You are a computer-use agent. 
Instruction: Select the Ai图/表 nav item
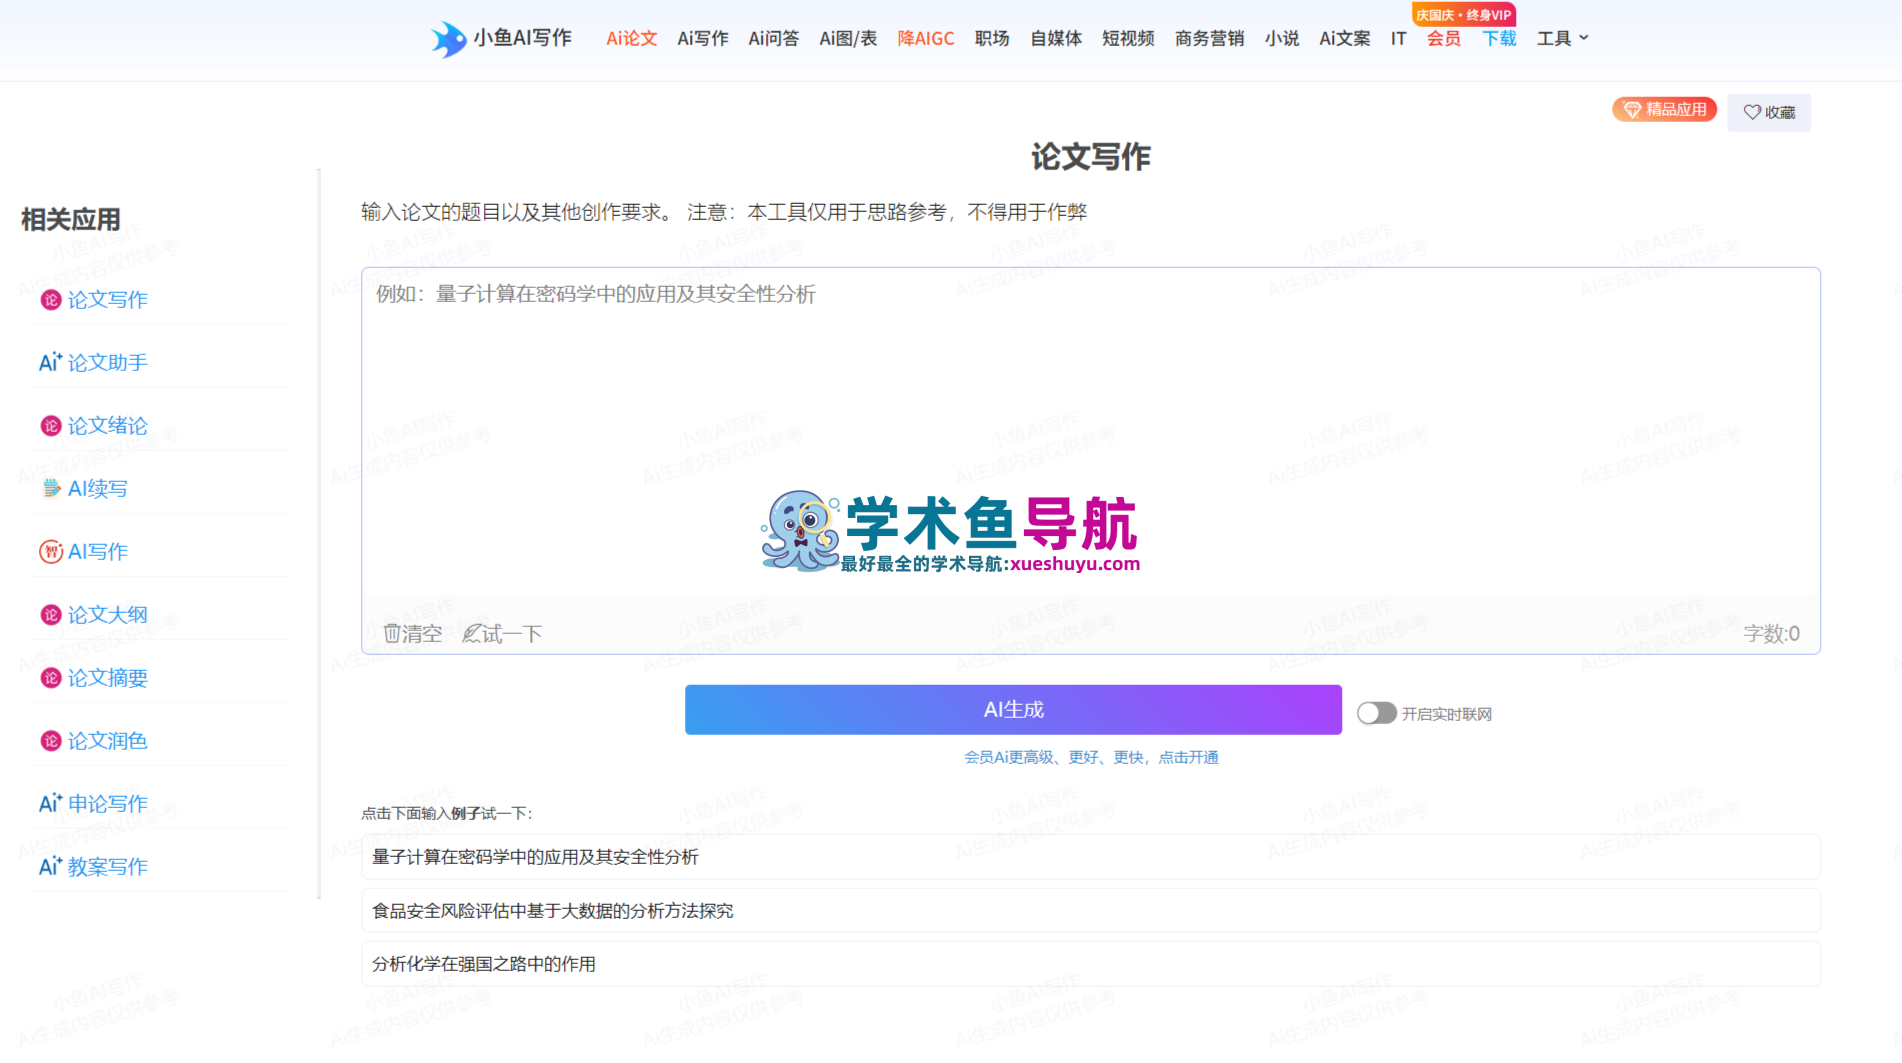coord(848,39)
